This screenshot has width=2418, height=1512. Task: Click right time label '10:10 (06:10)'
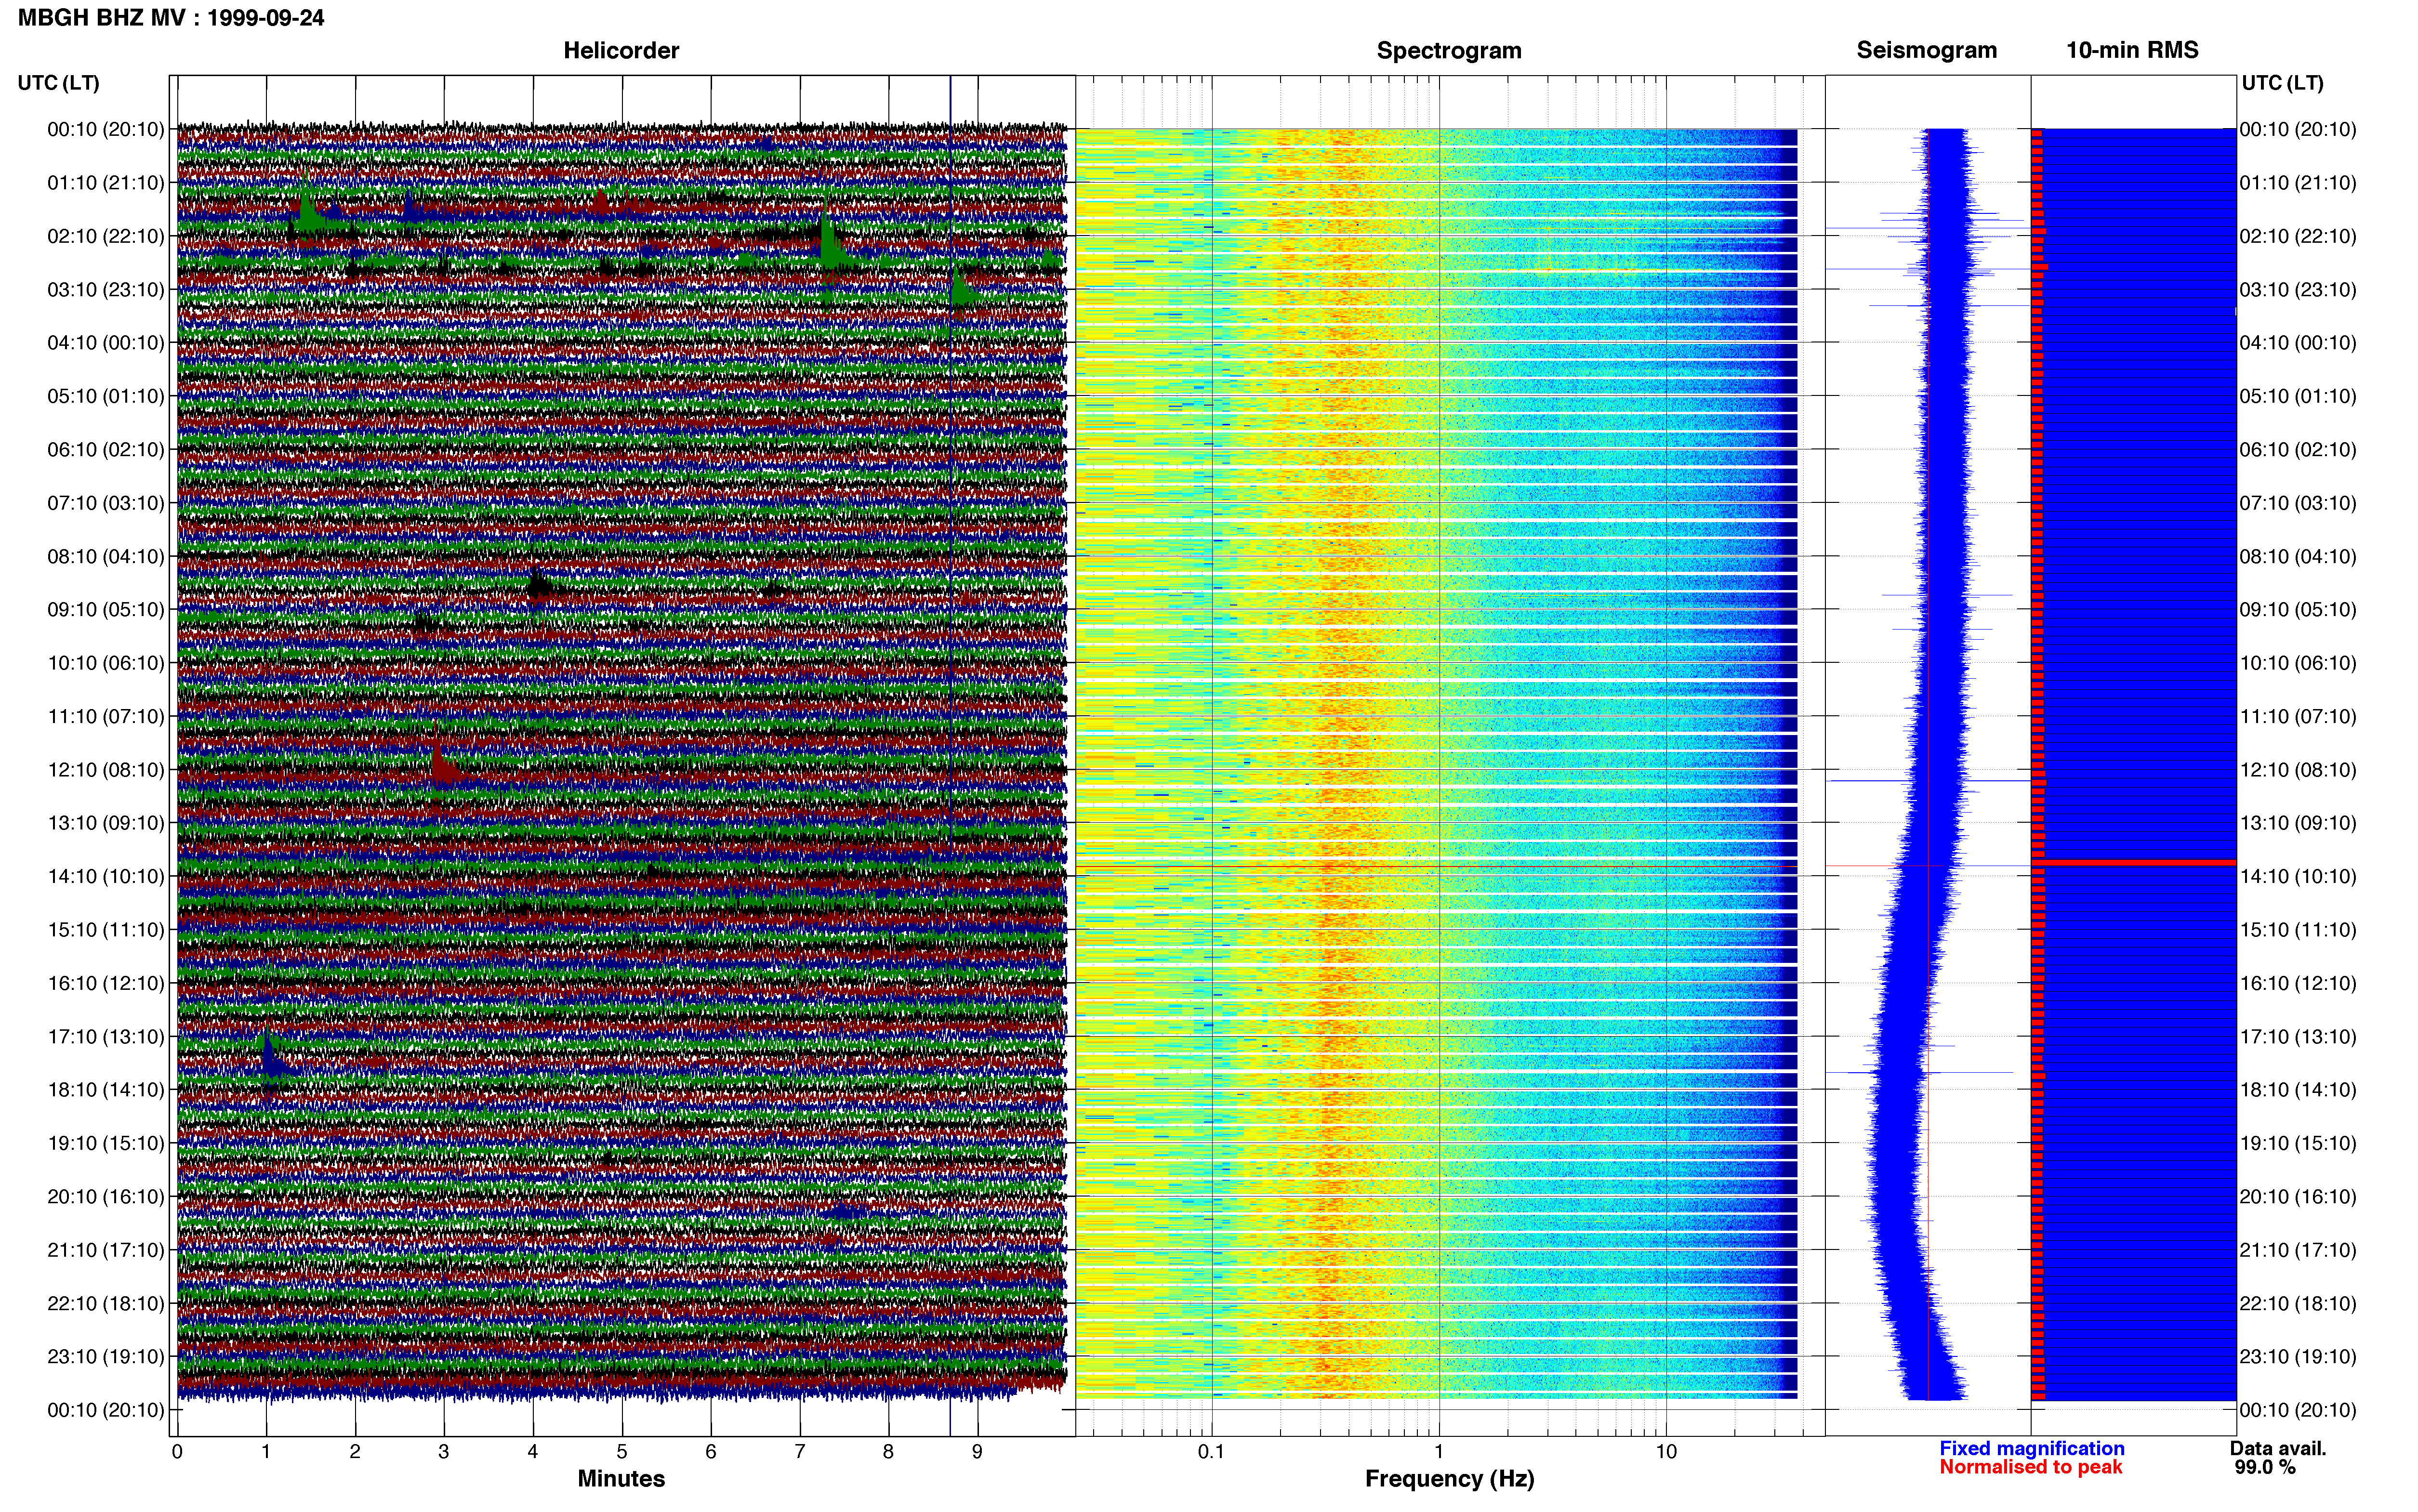pos(2298,663)
